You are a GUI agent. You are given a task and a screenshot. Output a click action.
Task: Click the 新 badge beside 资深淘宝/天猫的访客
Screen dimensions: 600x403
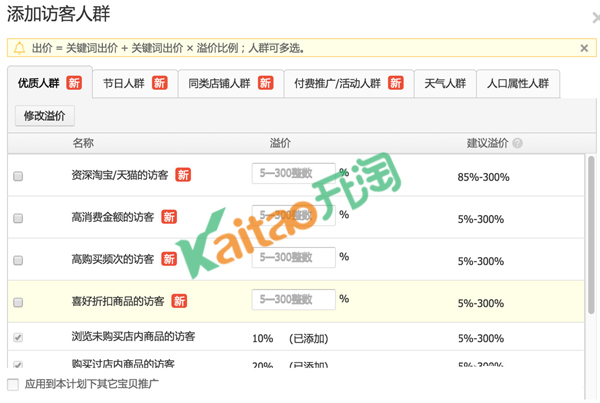click(183, 175)
